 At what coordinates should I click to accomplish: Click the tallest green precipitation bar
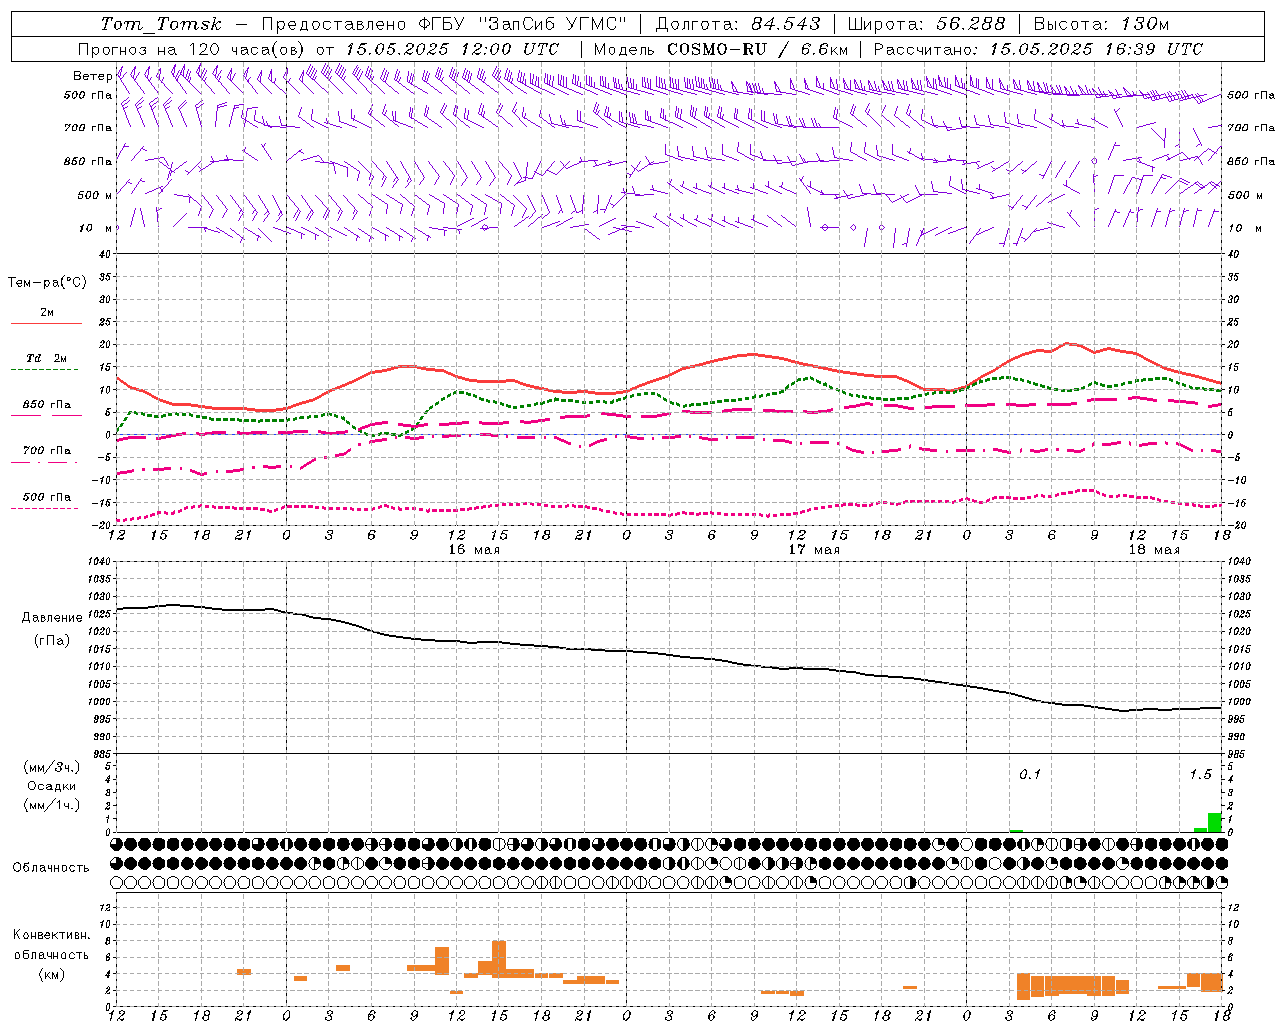(x=1215, y=822)
